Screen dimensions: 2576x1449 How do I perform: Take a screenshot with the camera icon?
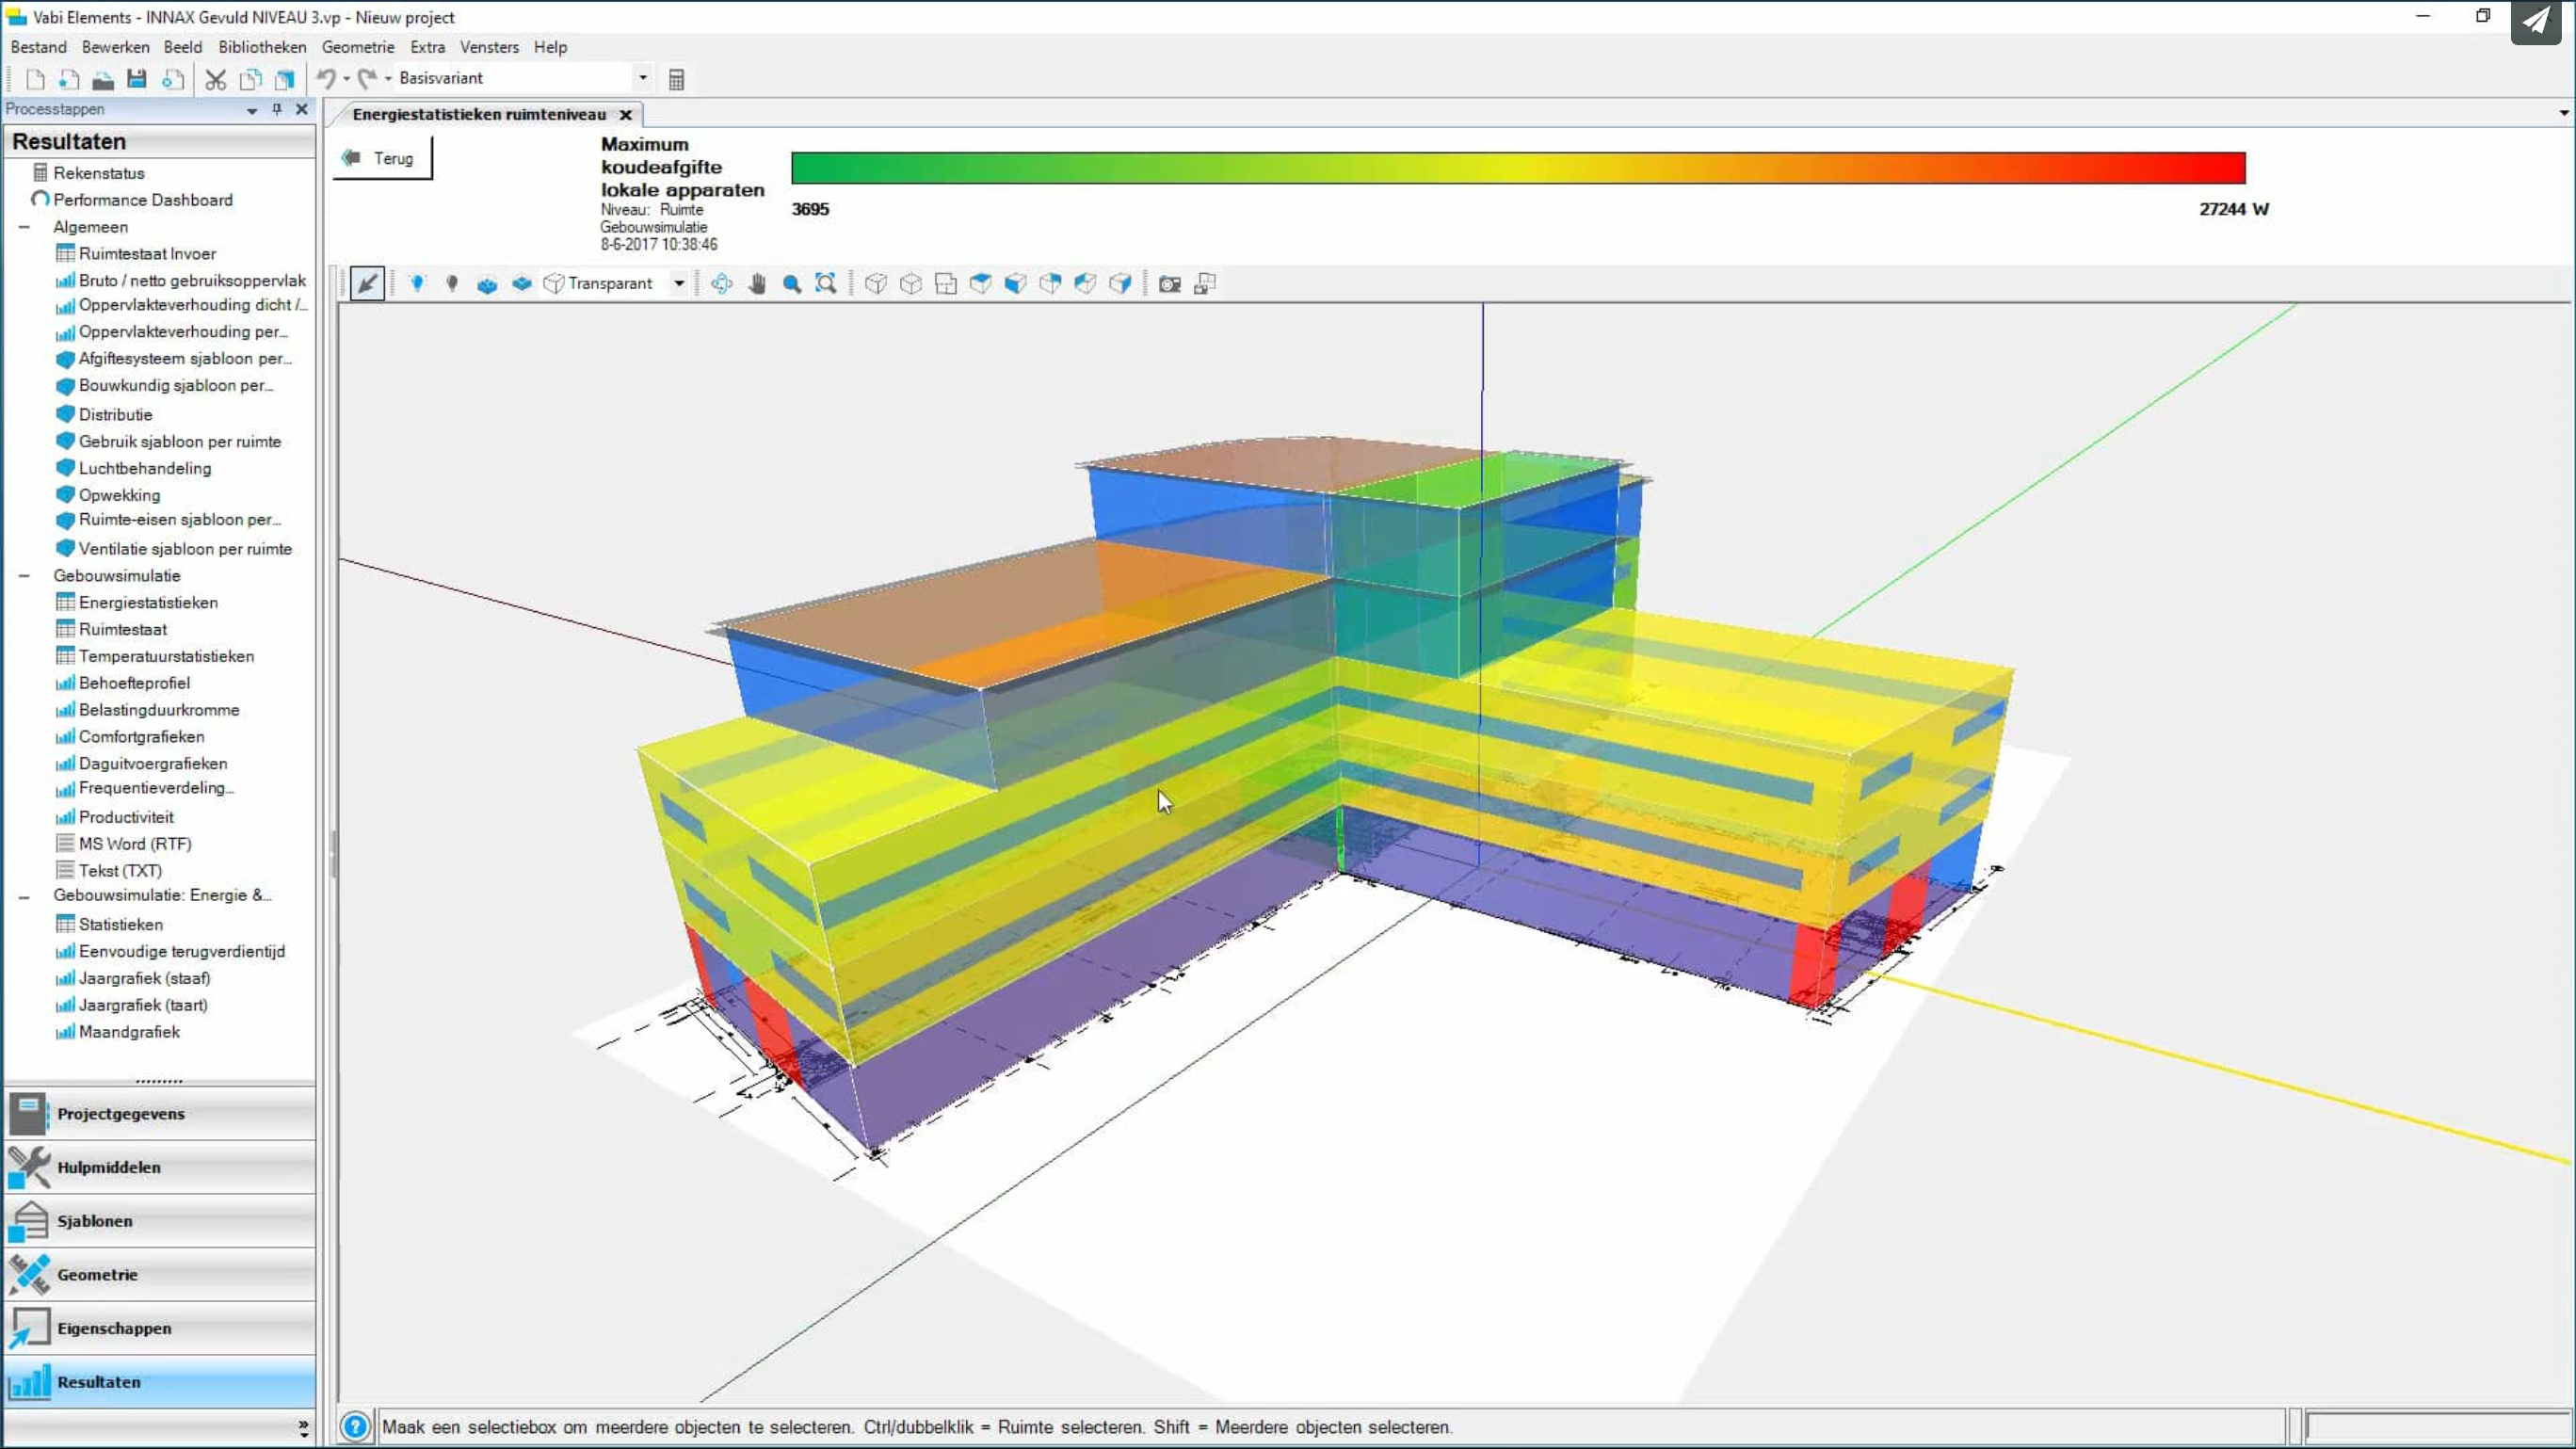1169,284
